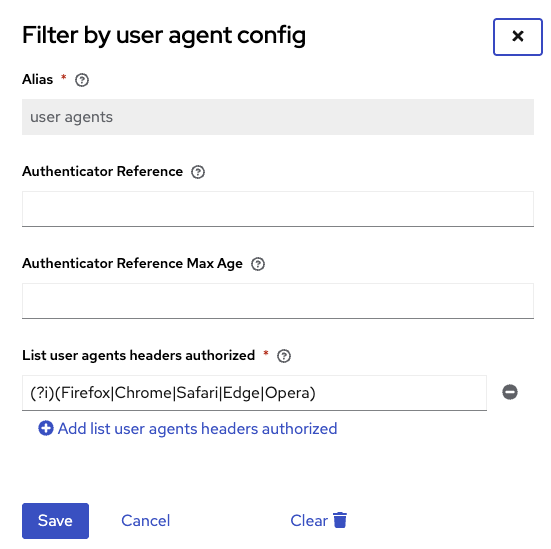Click the List user agents headers authorized label
The height and width of the screenshot is (549, 551).
pyautogui.click(x=138, y=355)
